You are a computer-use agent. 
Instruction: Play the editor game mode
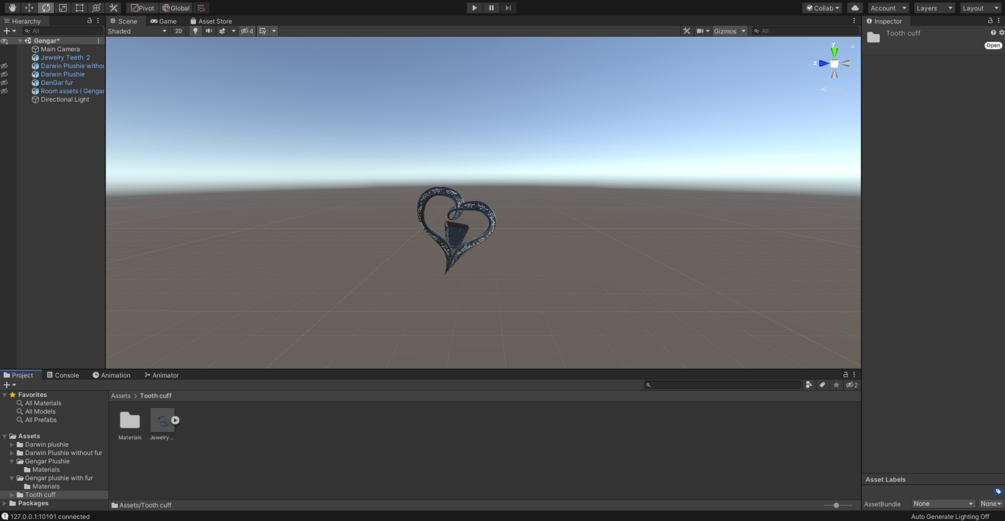tap(474, 8)
